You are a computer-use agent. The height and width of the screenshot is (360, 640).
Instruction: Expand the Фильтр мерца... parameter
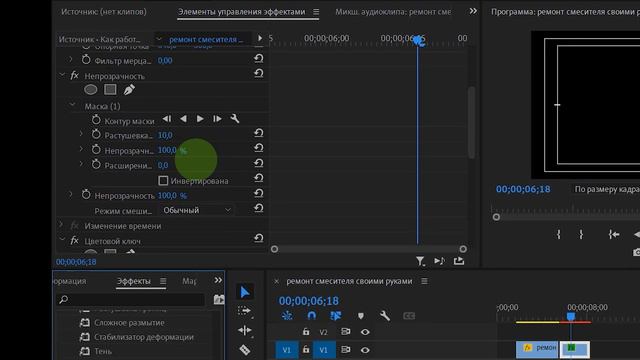pos(71,60)
